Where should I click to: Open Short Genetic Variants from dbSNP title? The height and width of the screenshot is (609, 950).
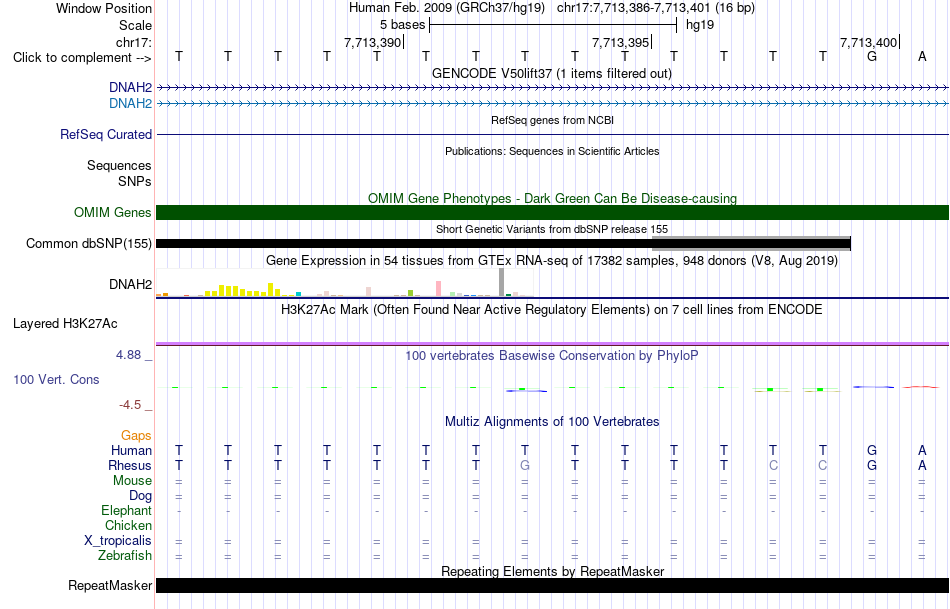552,229
